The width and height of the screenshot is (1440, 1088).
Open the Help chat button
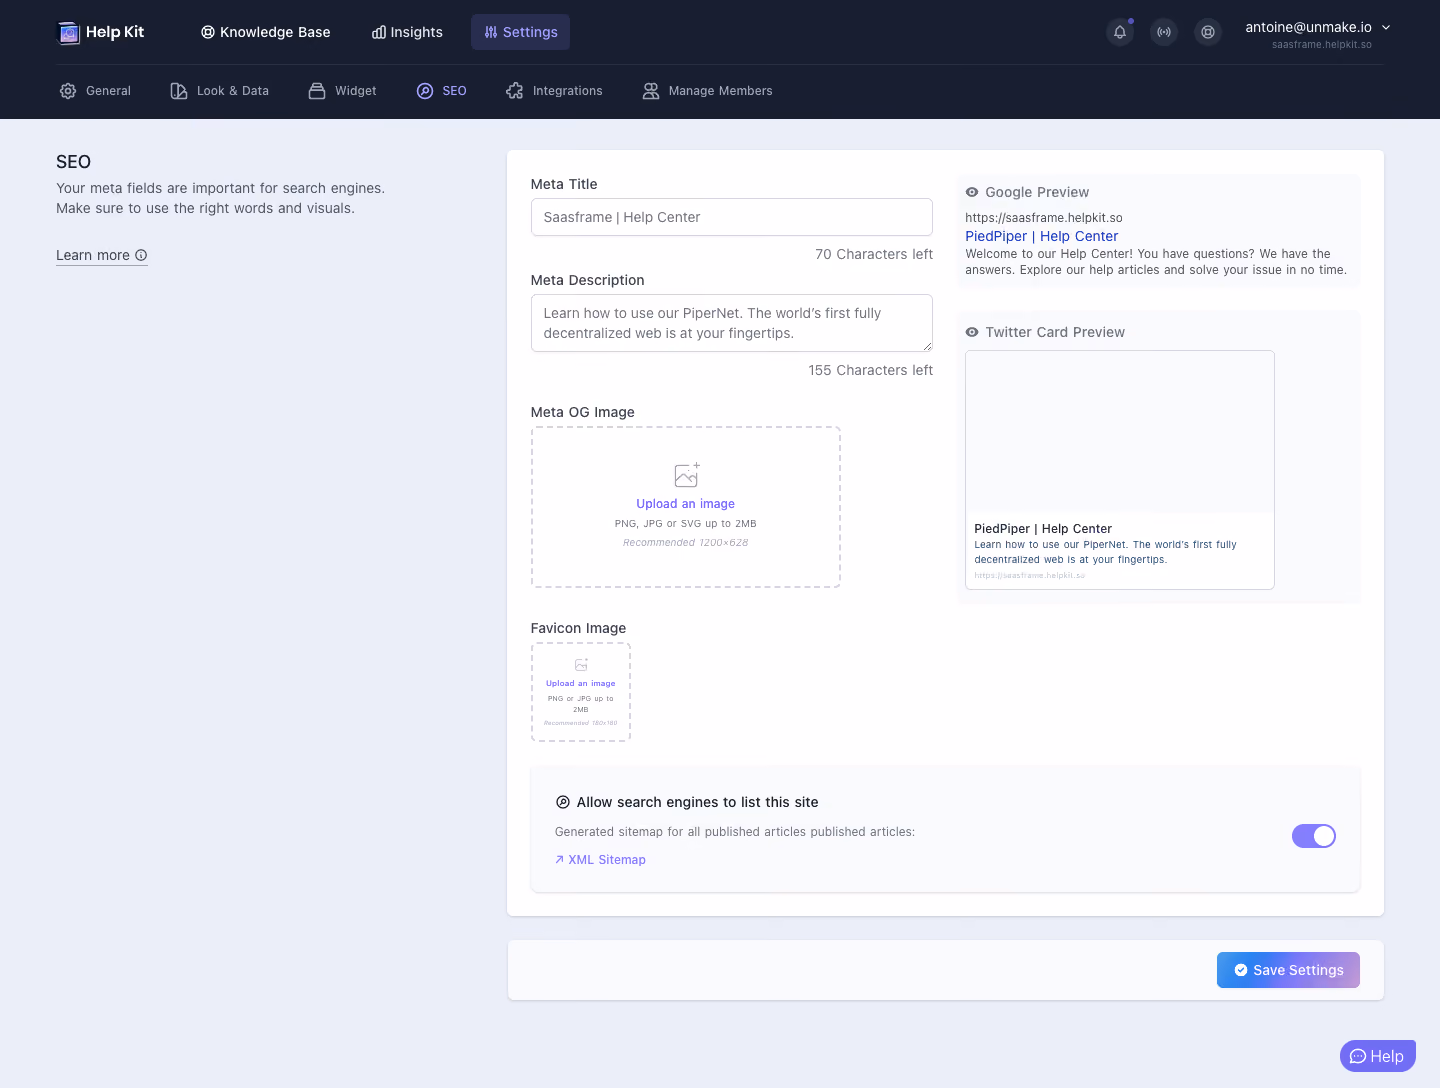point(1378,1056)
